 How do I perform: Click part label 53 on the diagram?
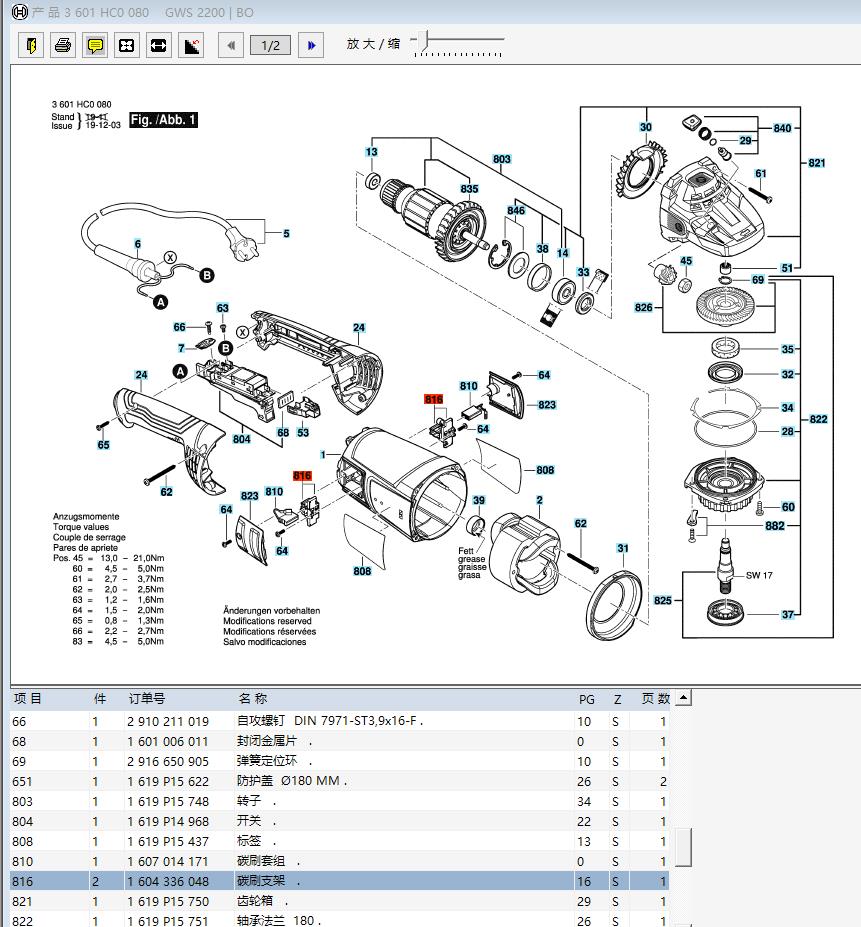coord(303,432)
